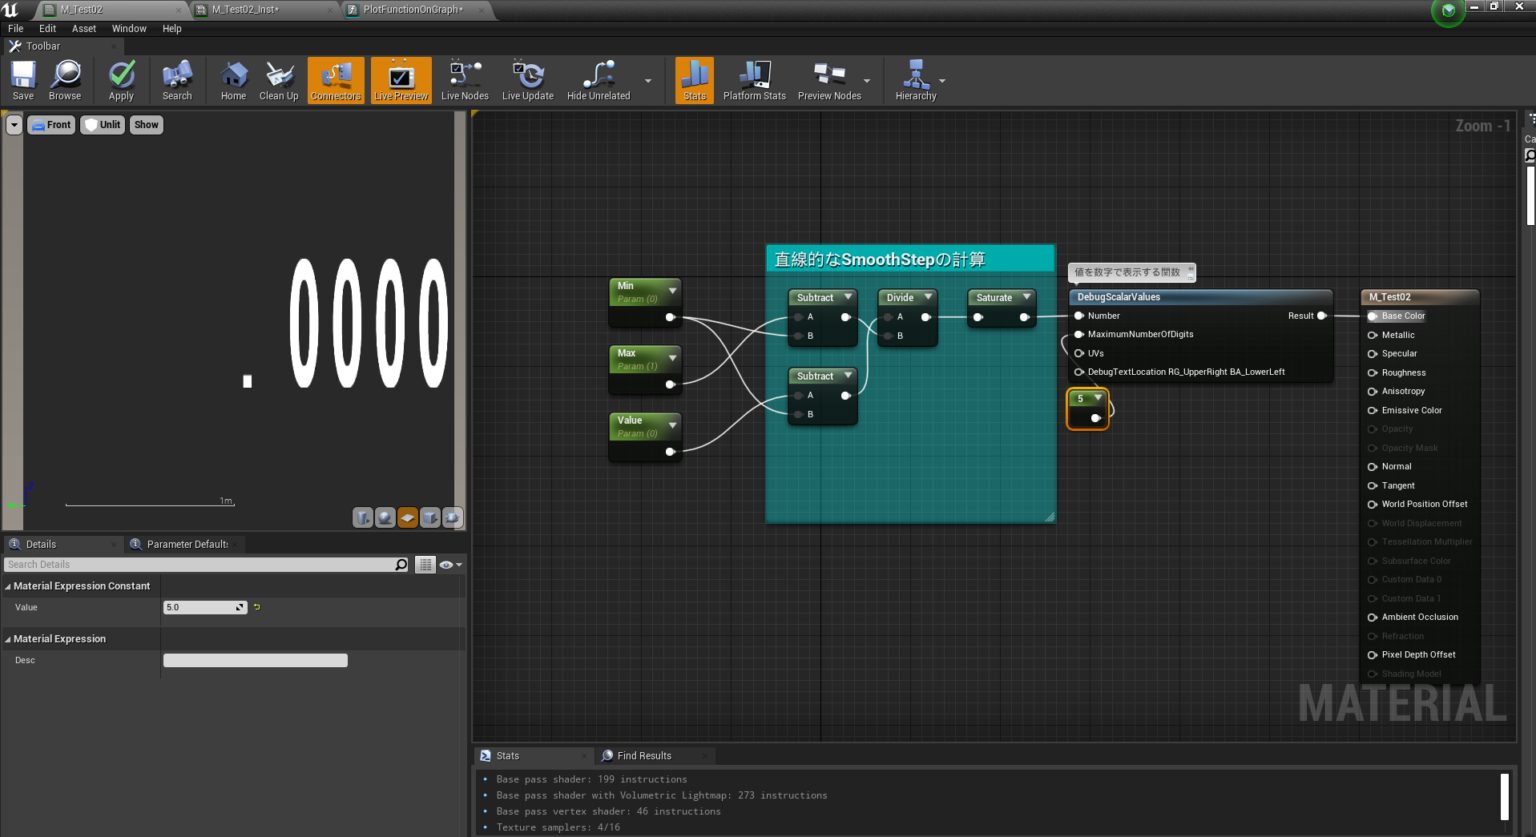Screen dimensions: 1536x837
Task: Open the material Hierarchy
Action: (916, 79)
